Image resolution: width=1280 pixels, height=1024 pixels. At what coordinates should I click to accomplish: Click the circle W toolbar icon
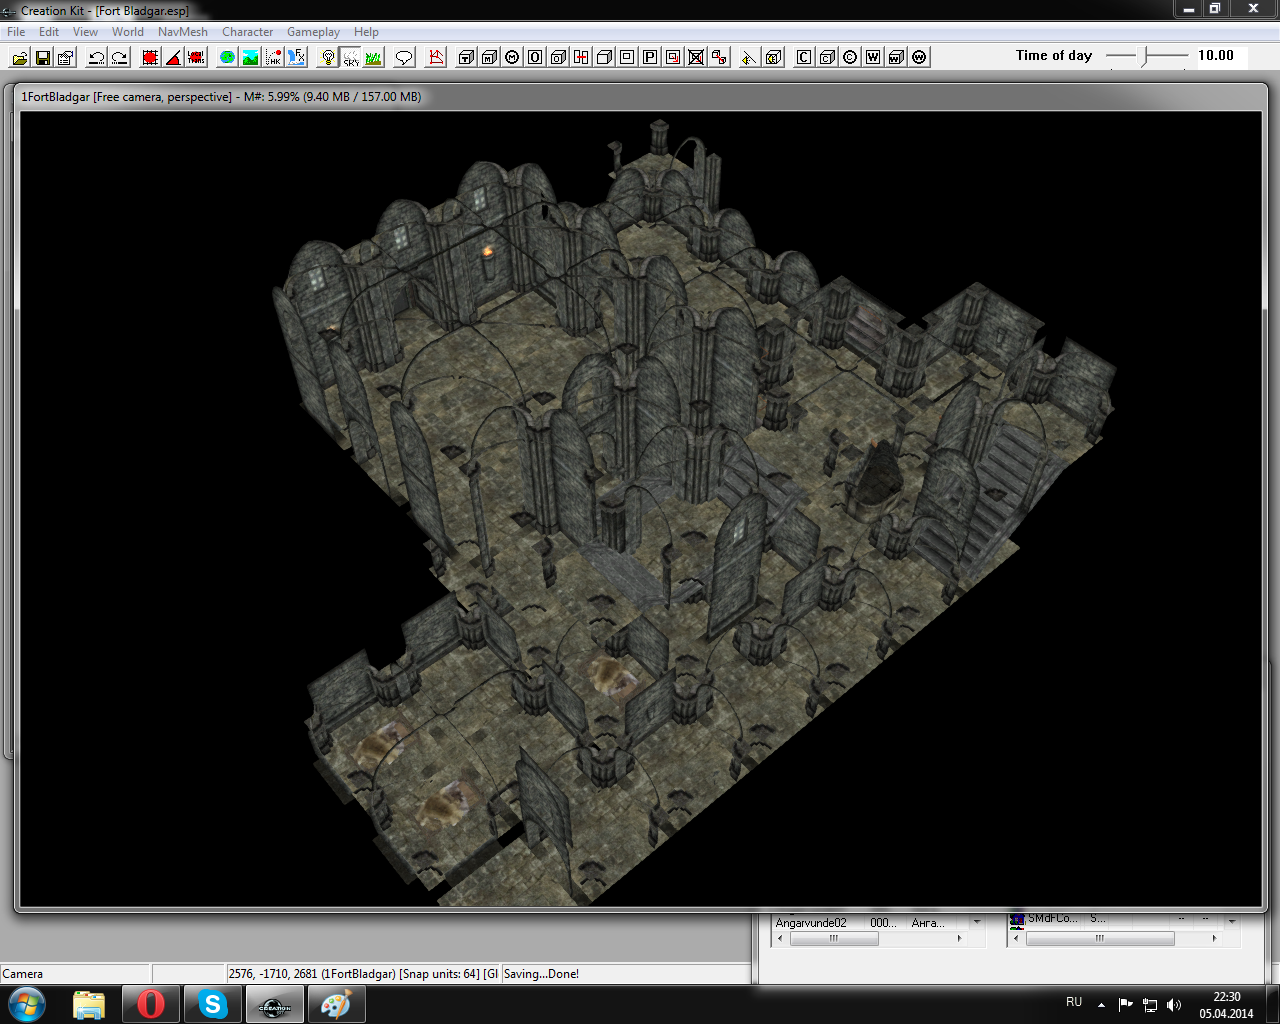tap(919, 57)
